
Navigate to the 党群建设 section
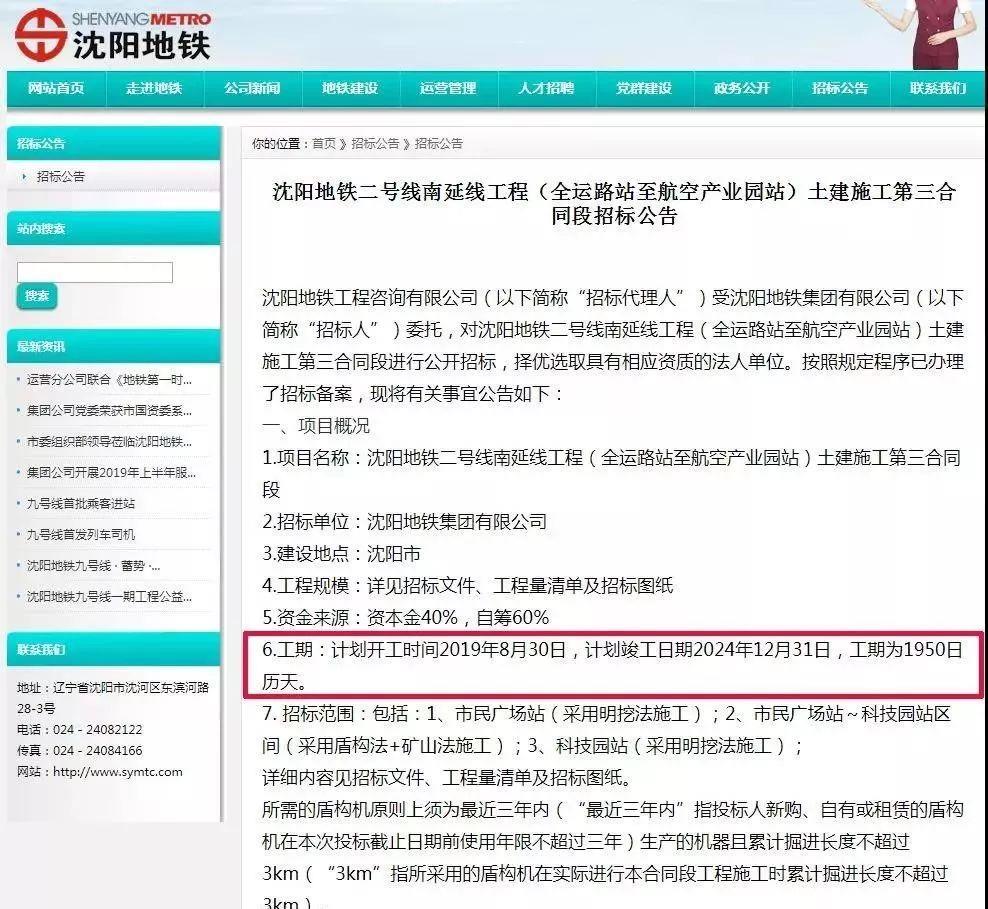coord(644,88)
